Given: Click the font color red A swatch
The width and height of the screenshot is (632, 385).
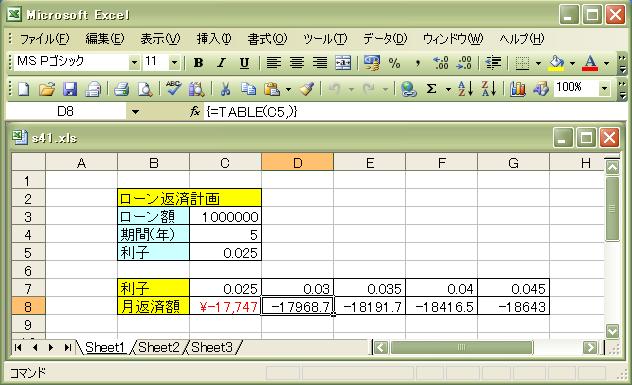Looking at the screenshot, I should coord(590,63).
